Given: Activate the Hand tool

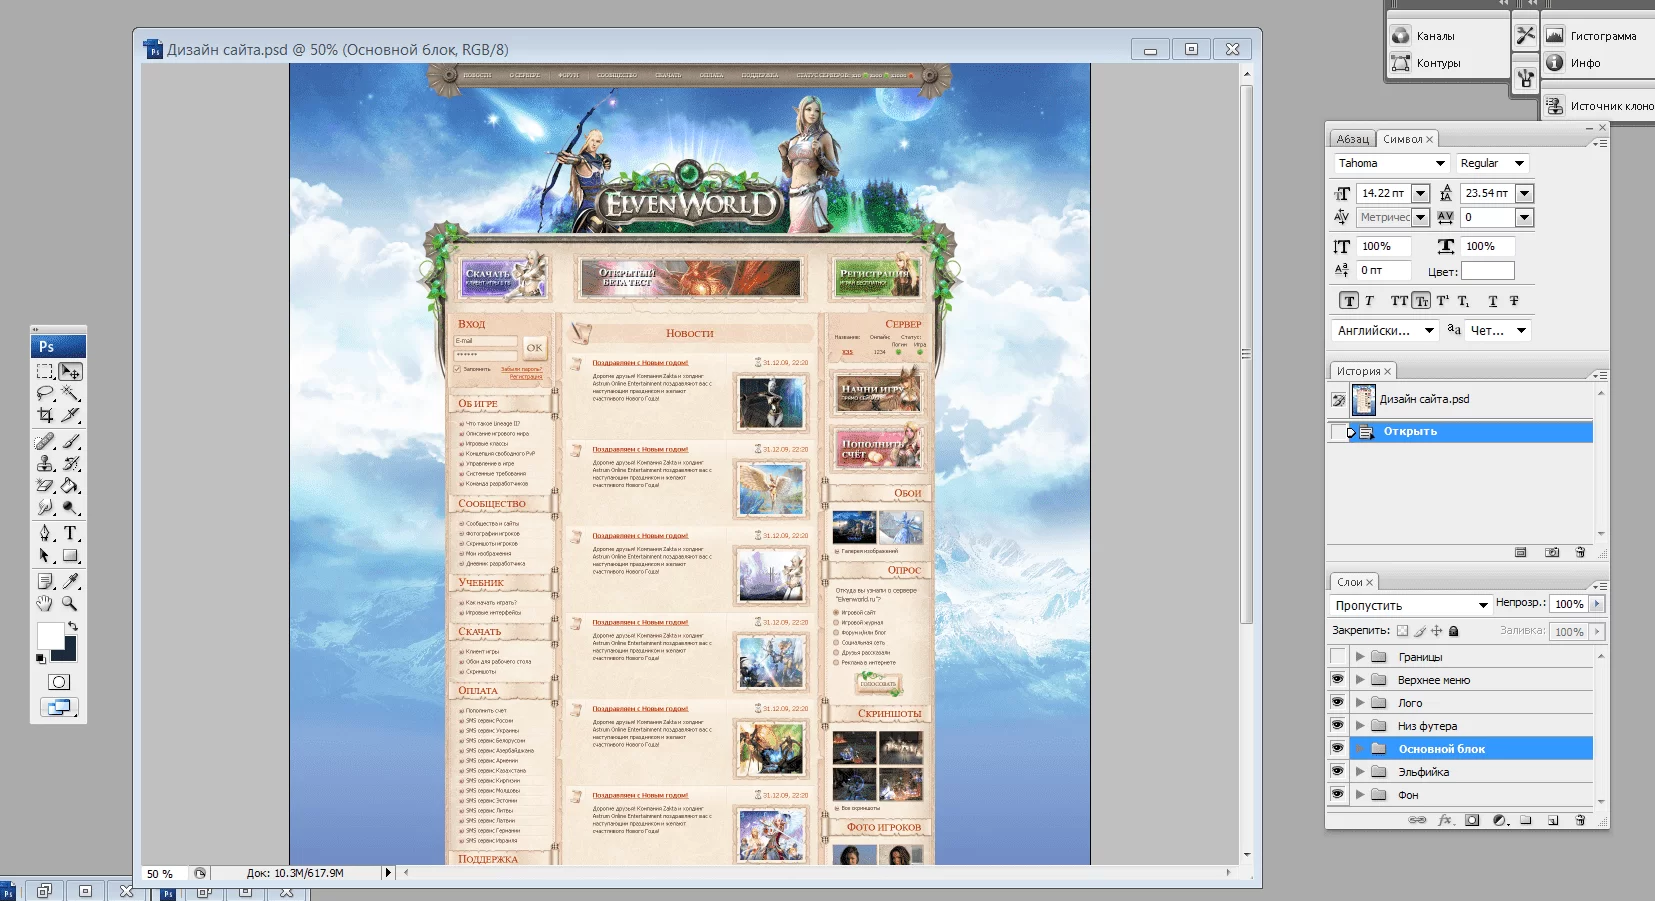Looking at the screenshot, I should (x=45, y=603).
